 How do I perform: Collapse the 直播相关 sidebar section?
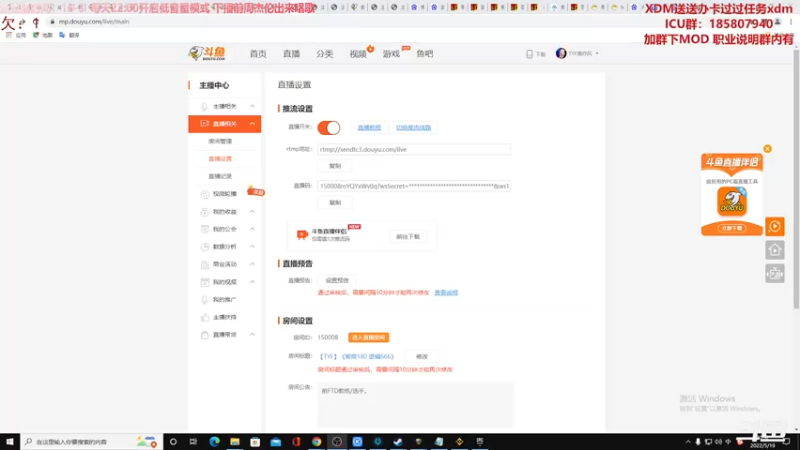pos(252,123)
